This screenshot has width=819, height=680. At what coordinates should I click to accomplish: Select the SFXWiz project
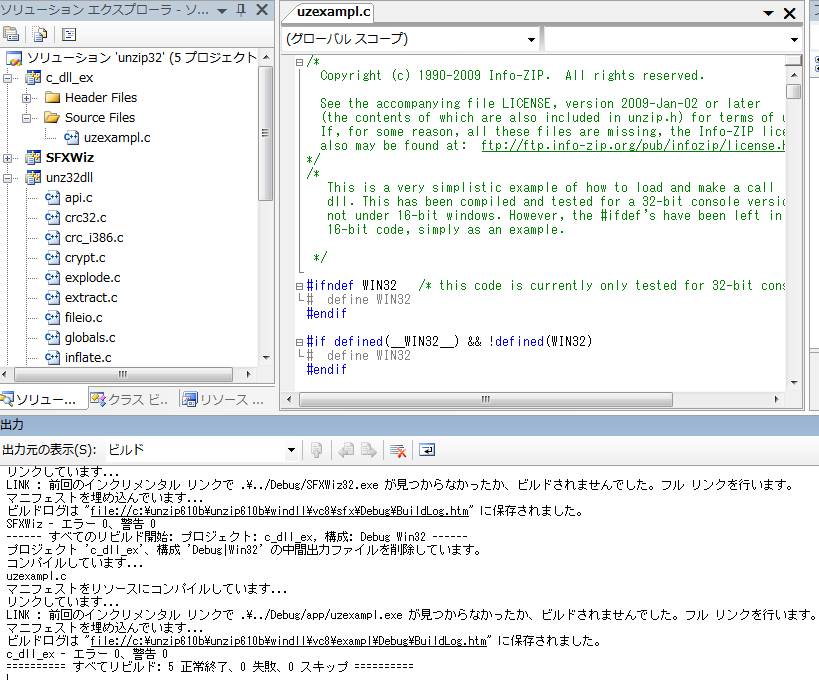69,158
